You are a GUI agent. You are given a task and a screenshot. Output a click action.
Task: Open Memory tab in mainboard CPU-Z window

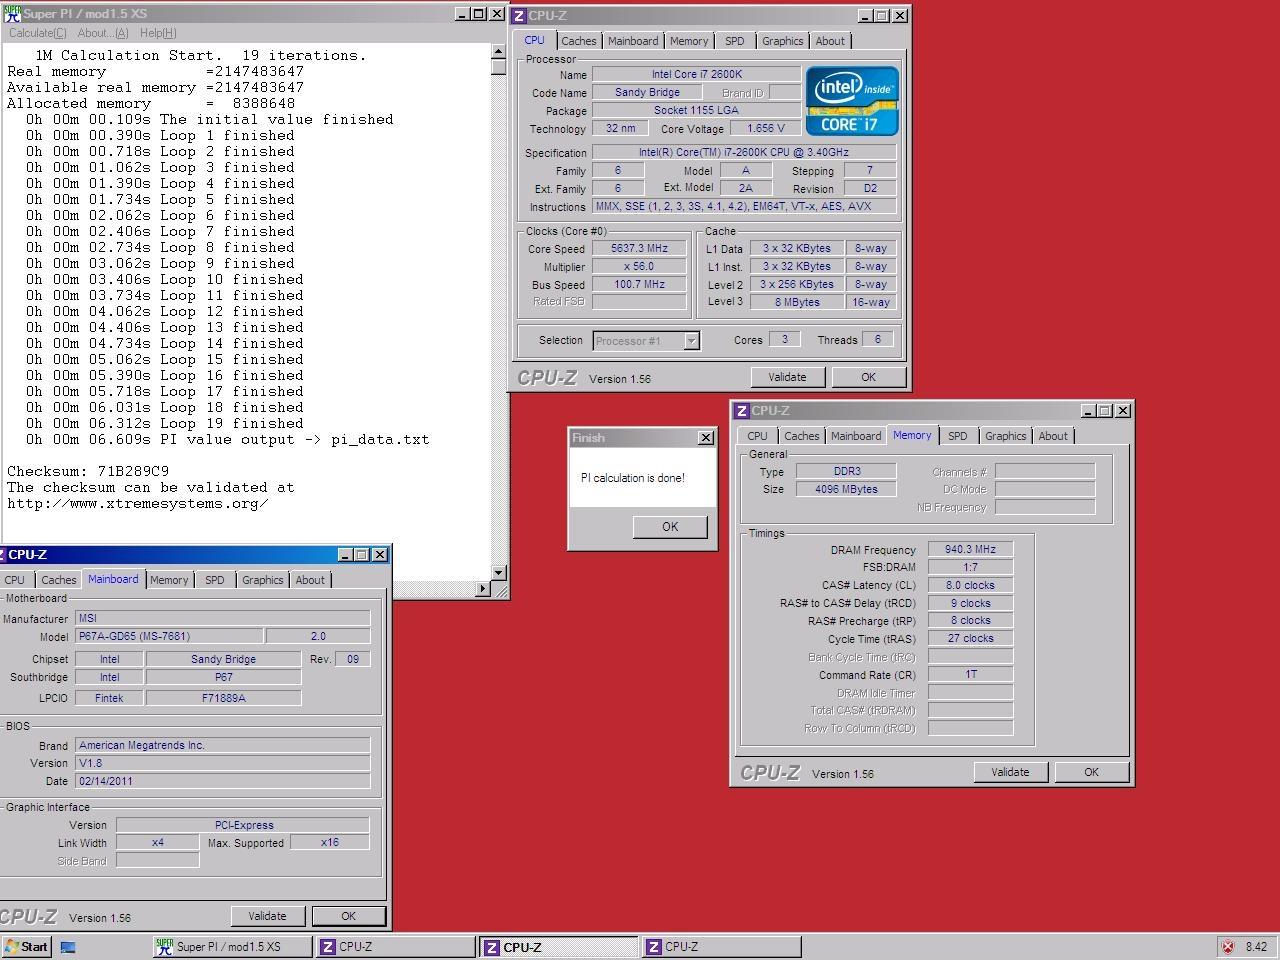169,580
